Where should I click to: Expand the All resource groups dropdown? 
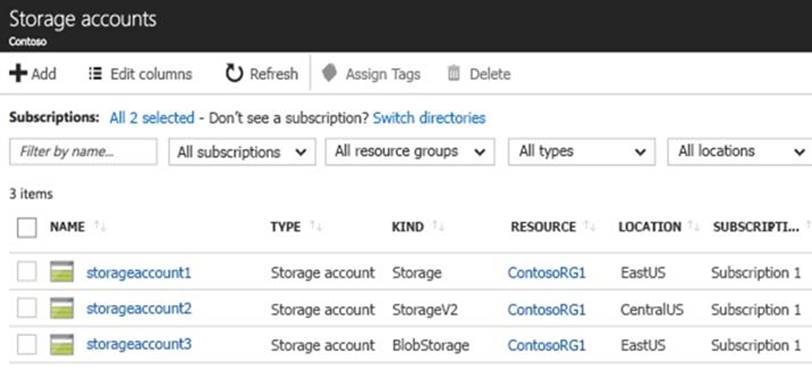(x=410, y=152)
